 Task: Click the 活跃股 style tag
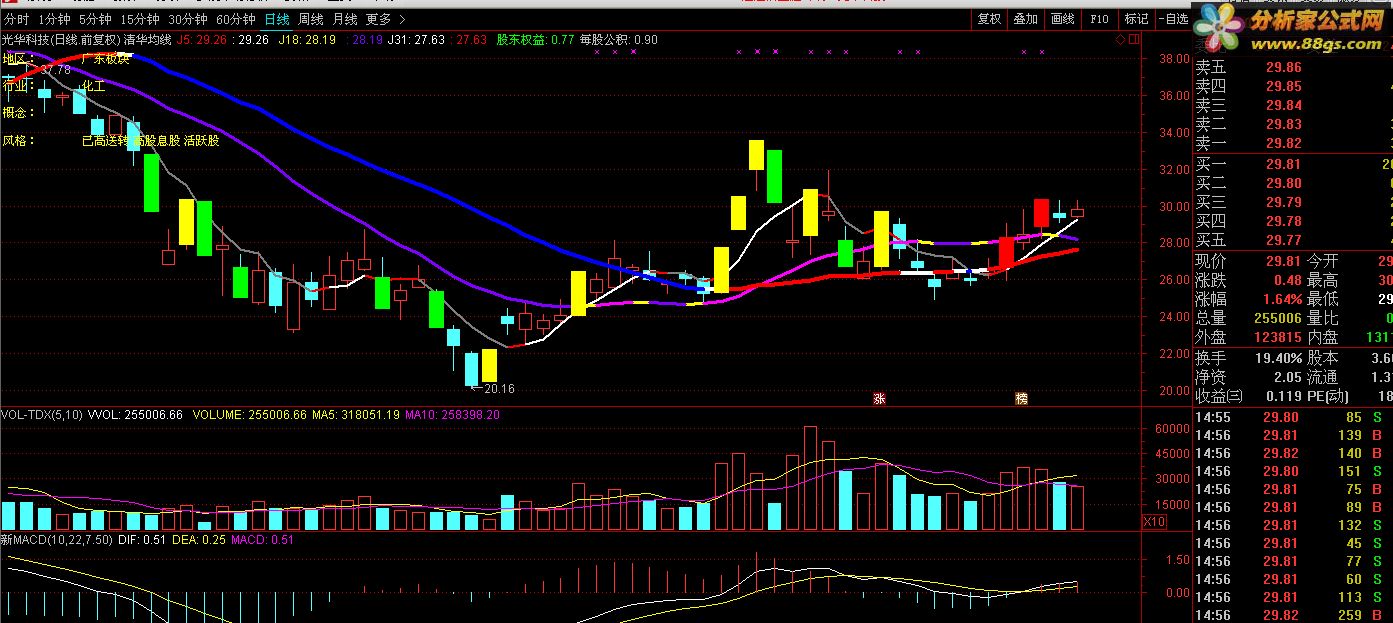202,140
